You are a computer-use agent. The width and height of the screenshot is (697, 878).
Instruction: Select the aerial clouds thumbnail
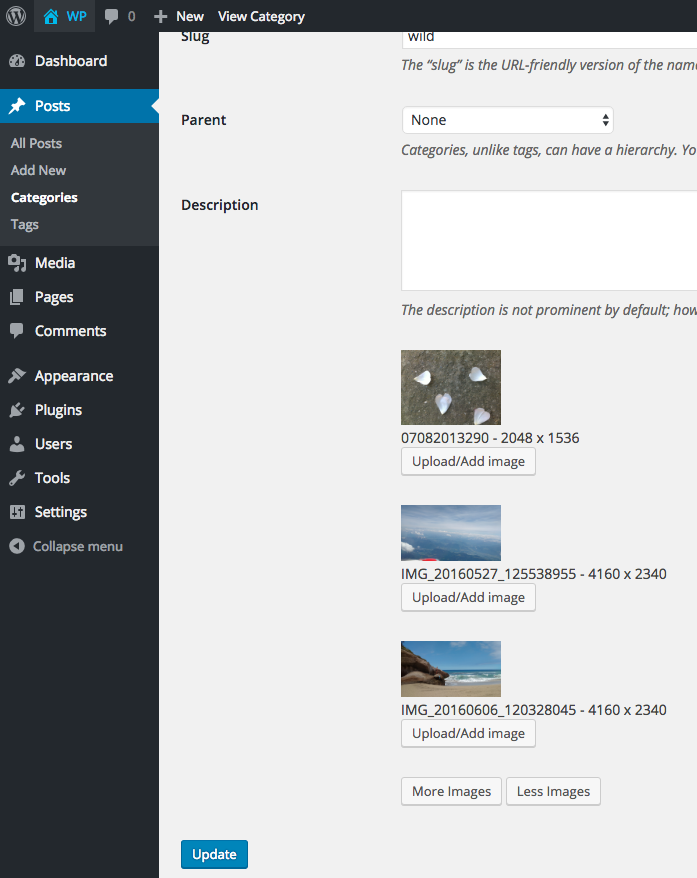(451, 533)
